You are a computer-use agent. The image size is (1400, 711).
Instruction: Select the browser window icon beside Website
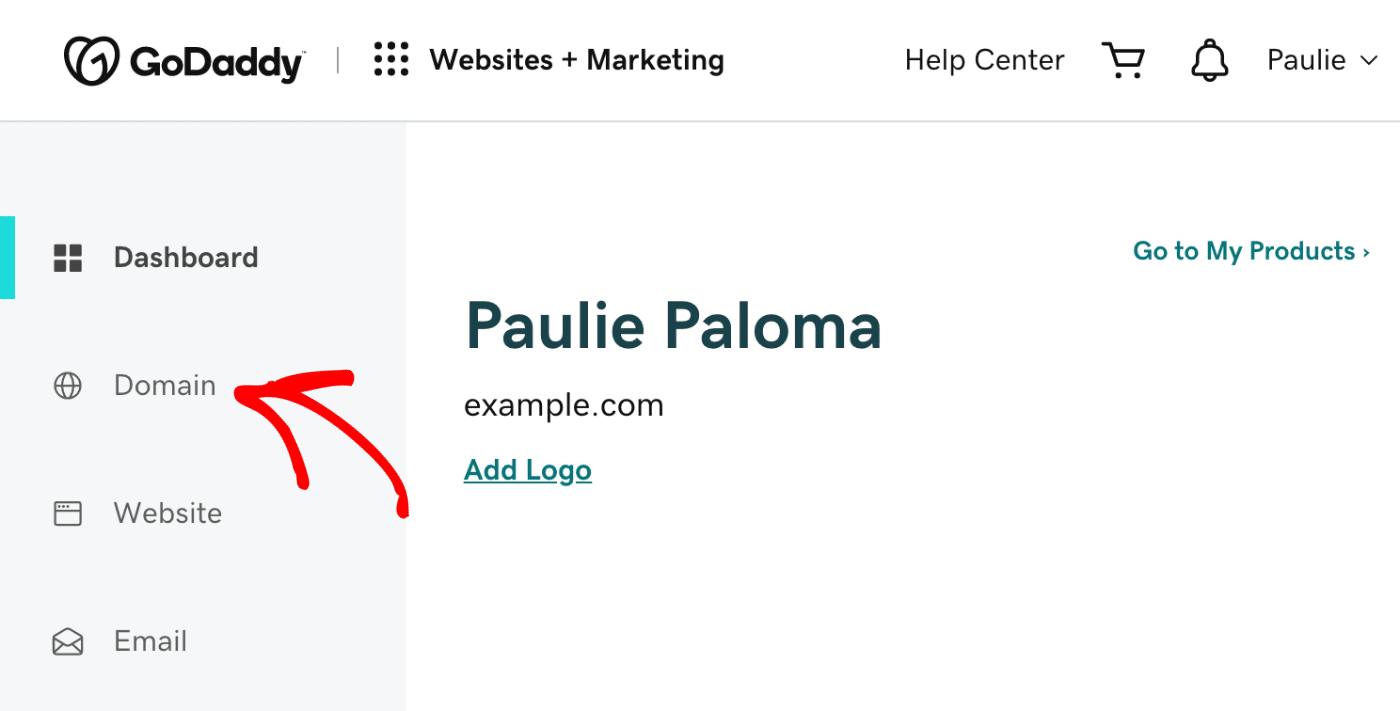67,513
